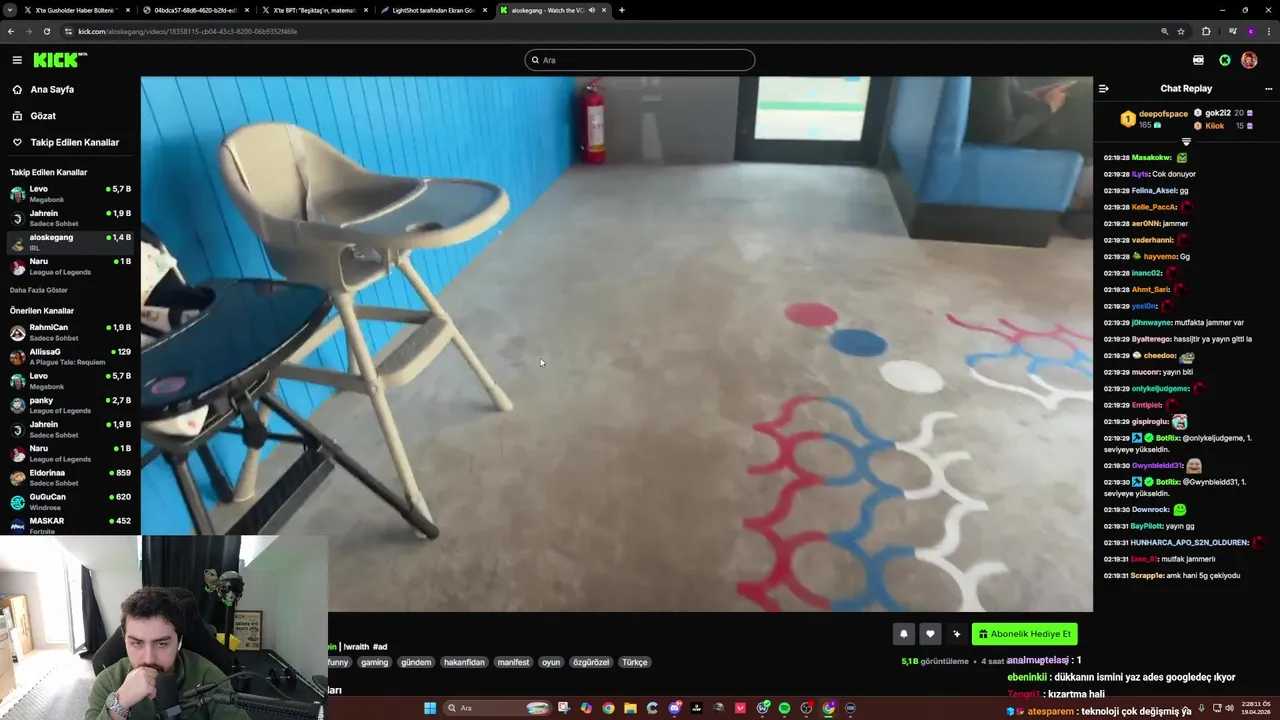Image resolution: width=1280 pixels, height=720 pixels.
Task: Open Eldorinaa recommended channel
Action: tap(70, 477)
